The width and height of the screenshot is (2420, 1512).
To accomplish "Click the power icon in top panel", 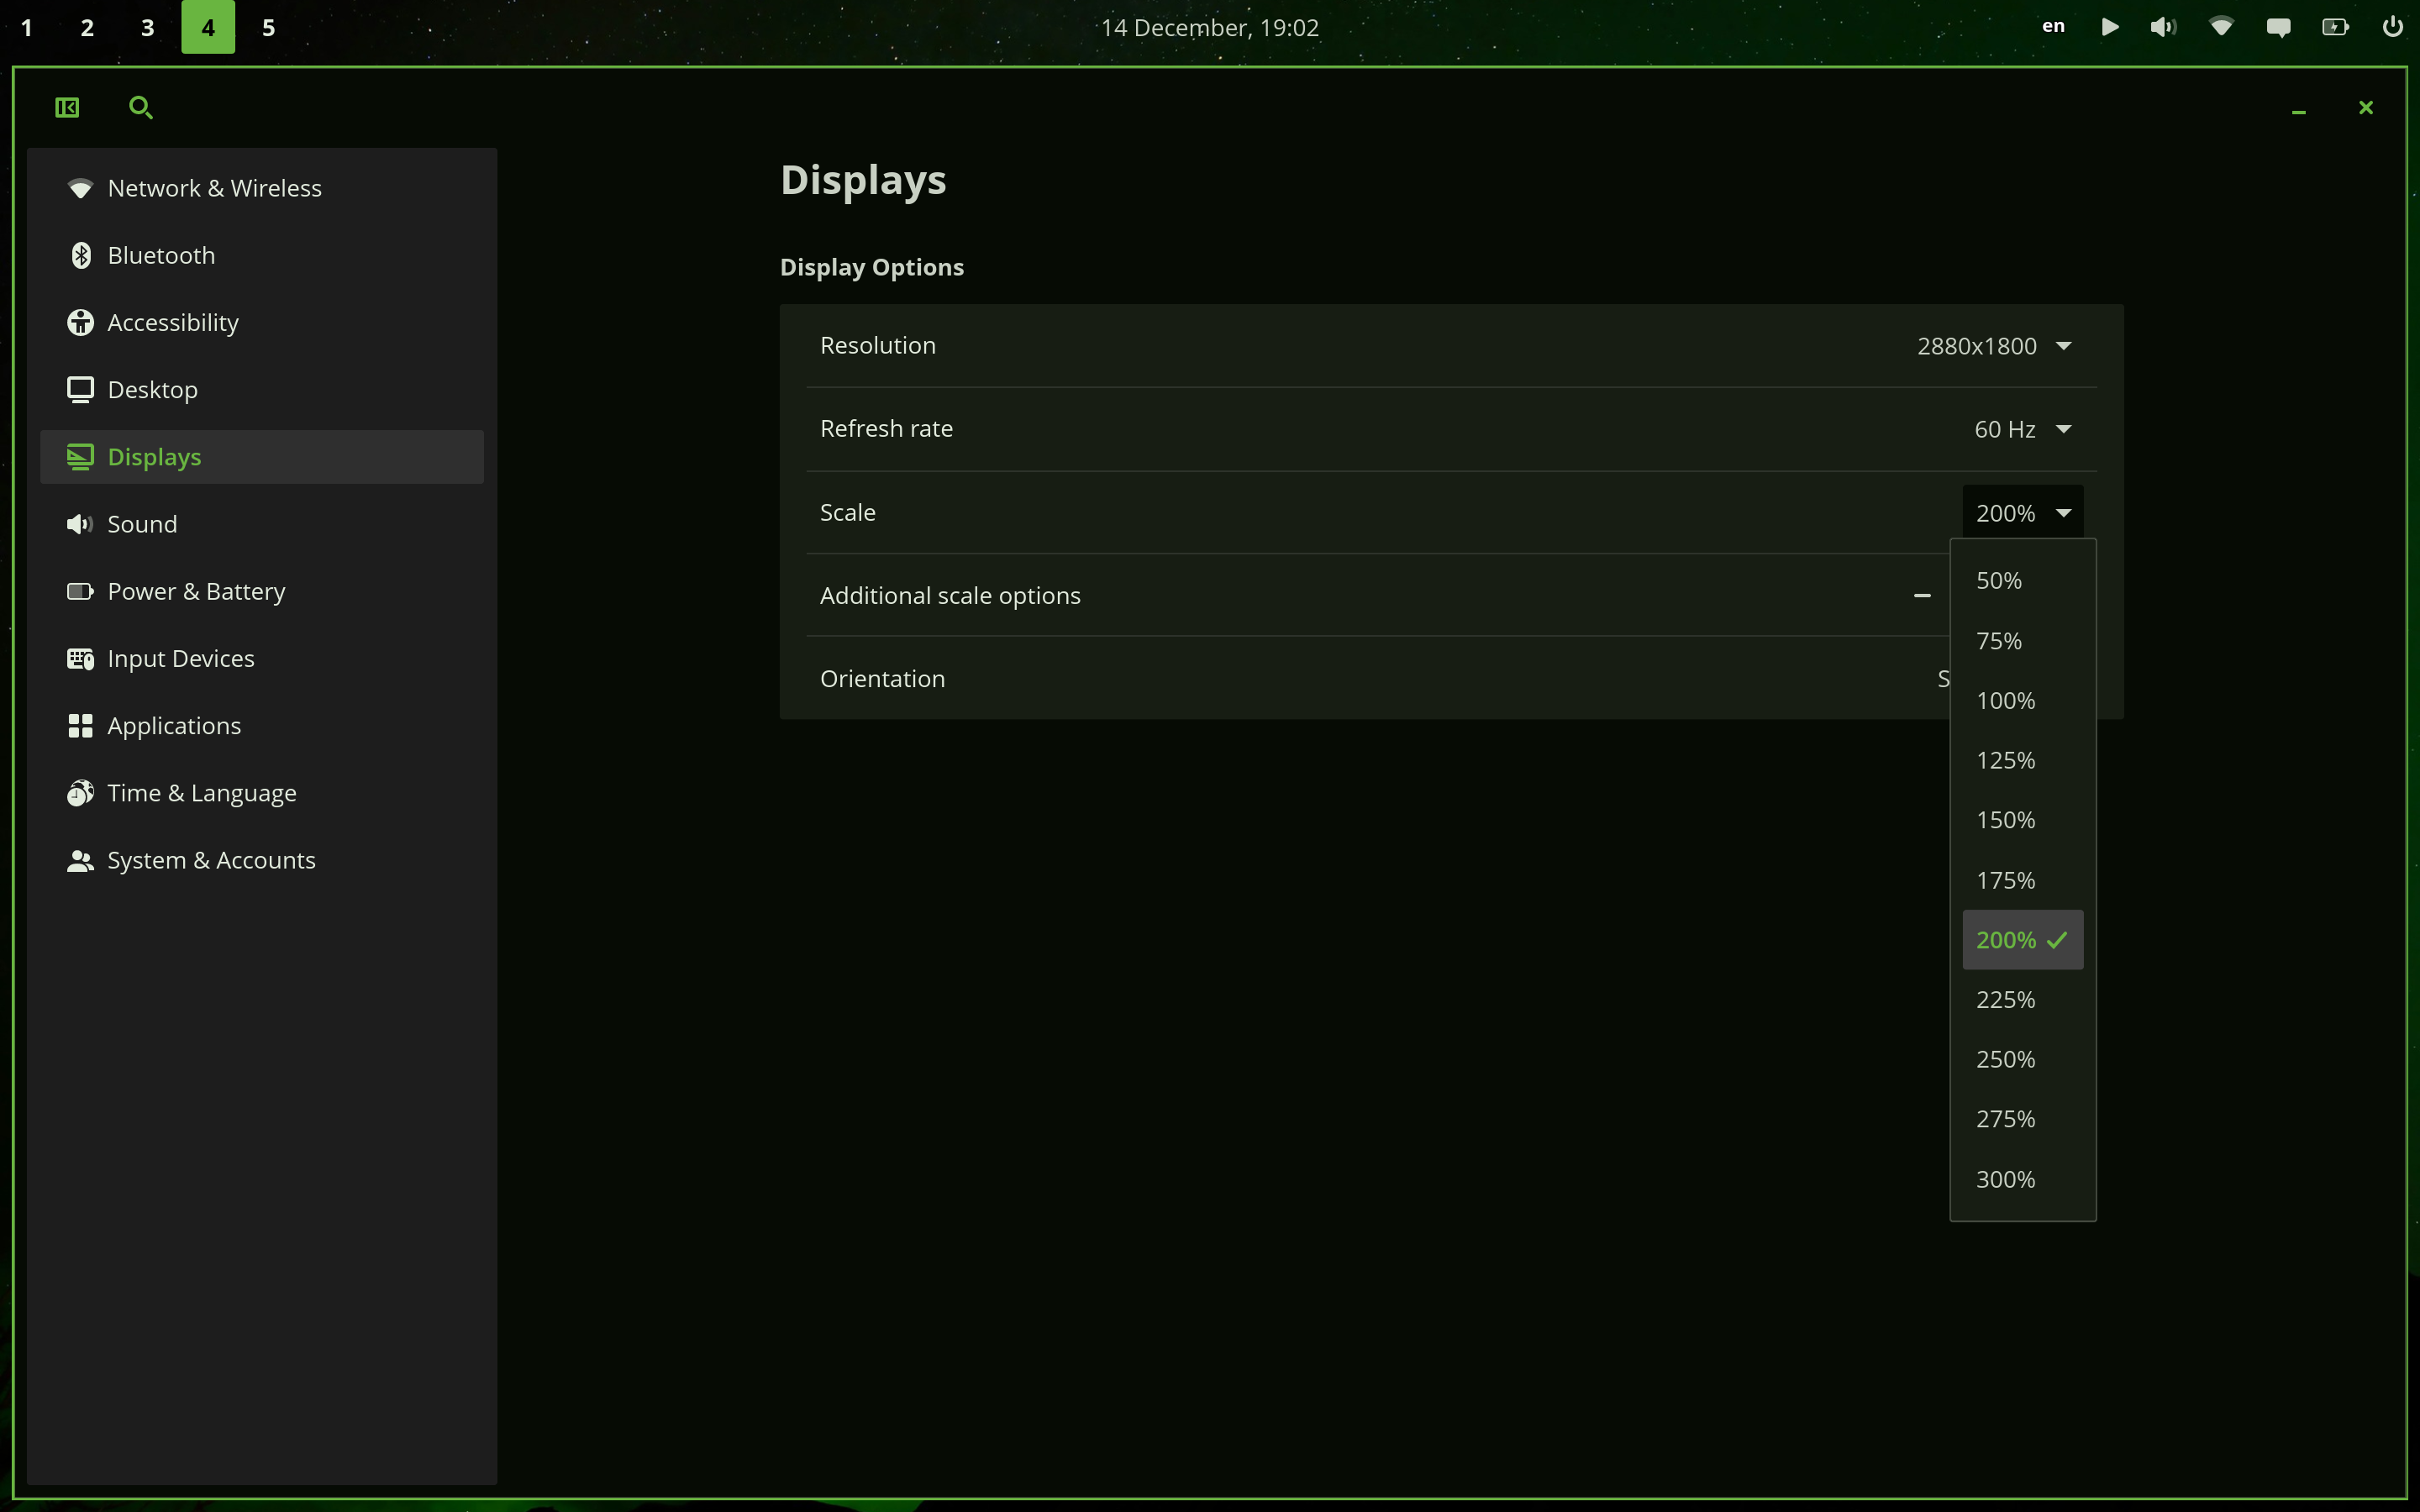I will (x=2392, y=27).
